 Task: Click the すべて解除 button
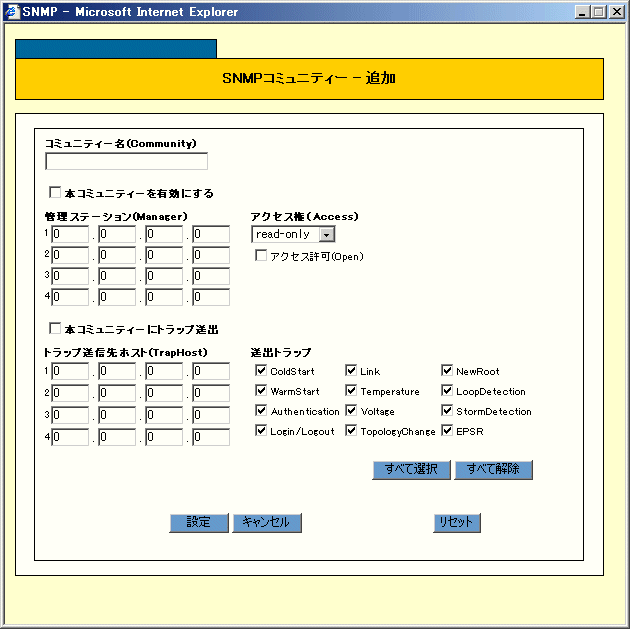(x=493, y=470)
